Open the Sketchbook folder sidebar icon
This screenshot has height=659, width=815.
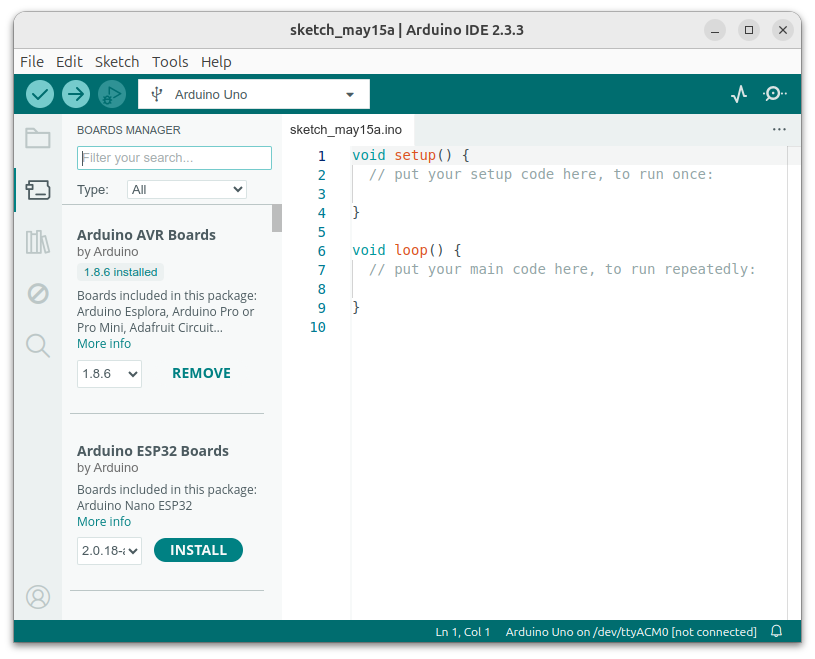(x=38, y=138)
